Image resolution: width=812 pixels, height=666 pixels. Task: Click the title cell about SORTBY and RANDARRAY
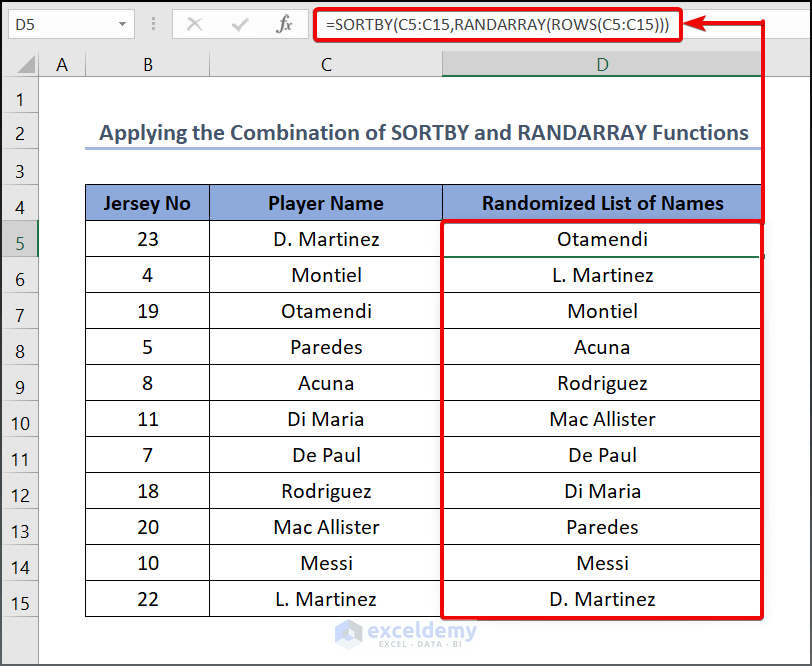423,133
